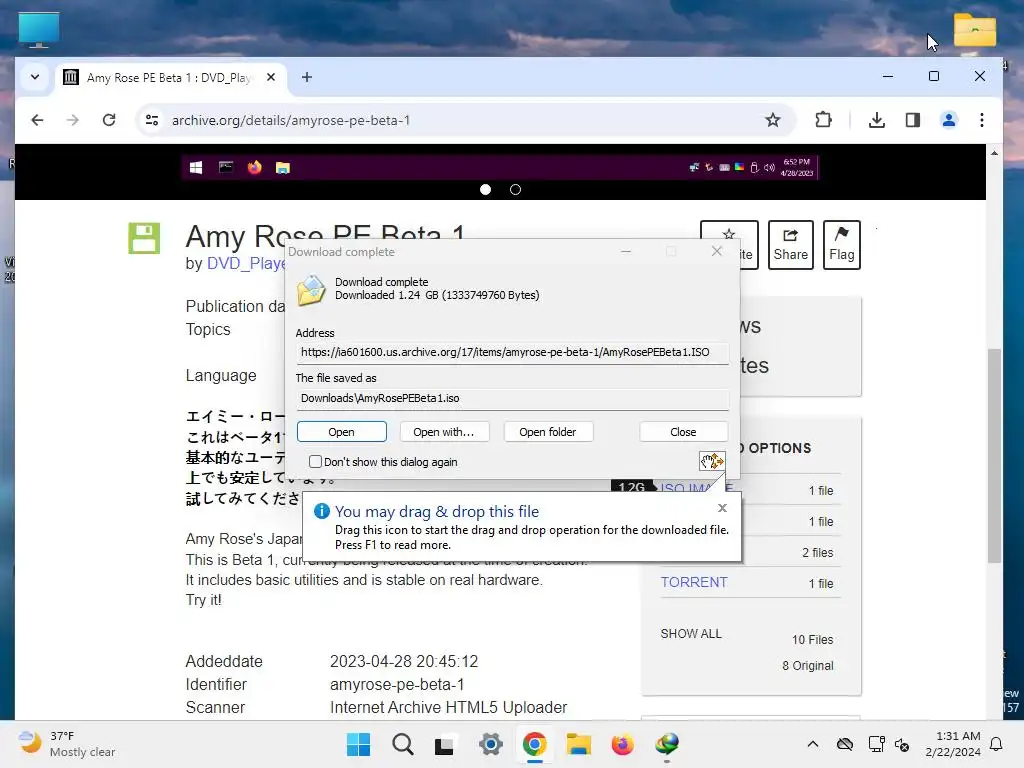Click the green floppy disk software icon
The width and height of the screenshot is (1024, 768).
(144, 238)
